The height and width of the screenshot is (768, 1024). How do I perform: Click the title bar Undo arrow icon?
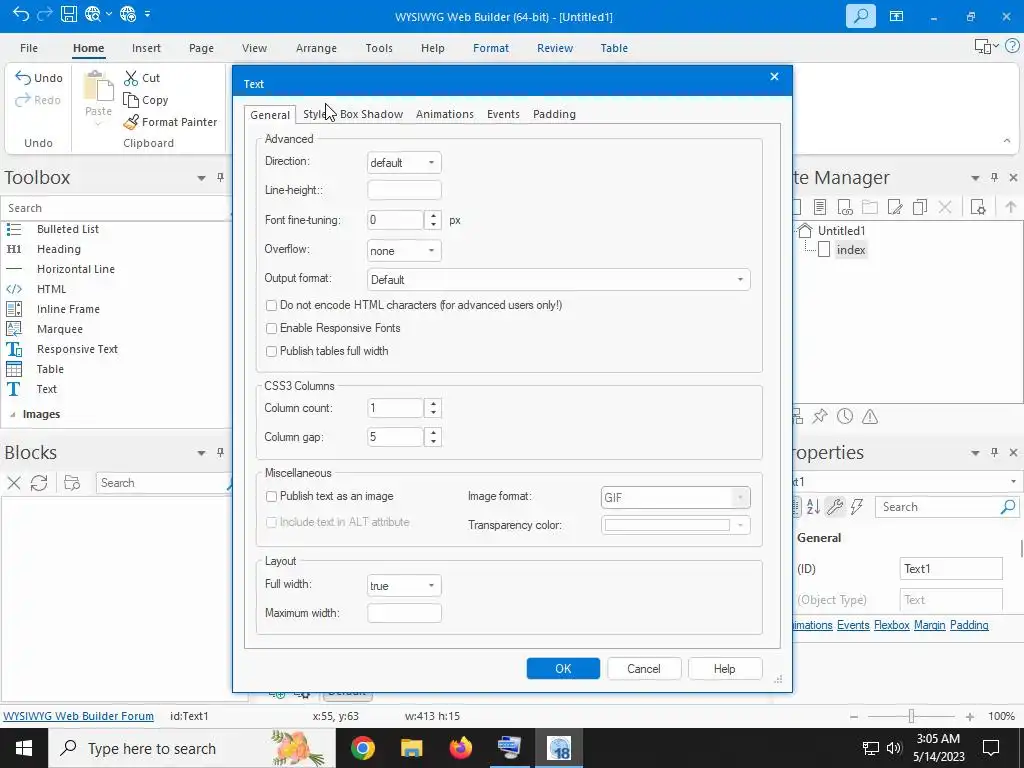pyautogui.click(x=20, y=14)
